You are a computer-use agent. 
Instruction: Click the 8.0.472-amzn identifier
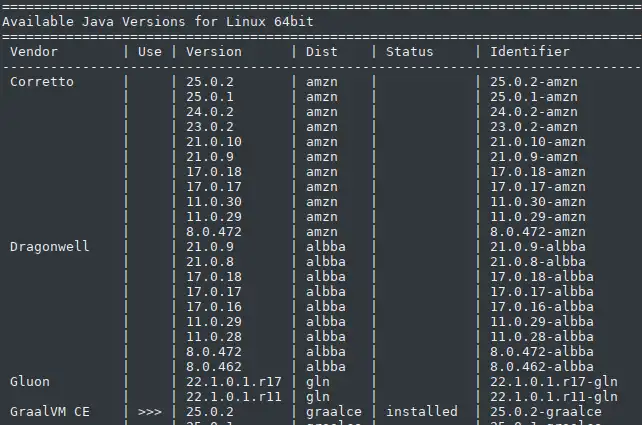538,232
